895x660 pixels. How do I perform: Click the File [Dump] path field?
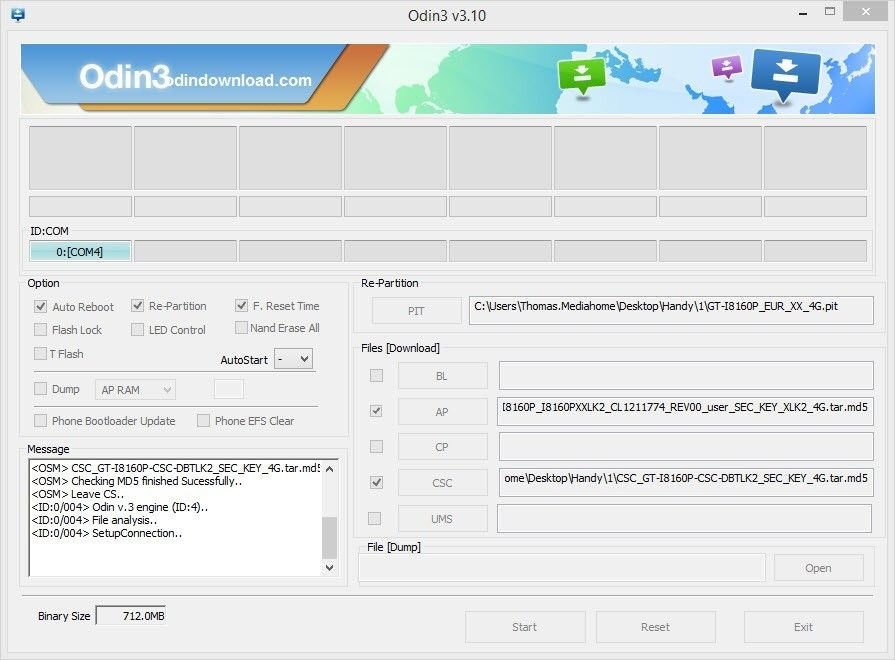(x=562, y=568)
